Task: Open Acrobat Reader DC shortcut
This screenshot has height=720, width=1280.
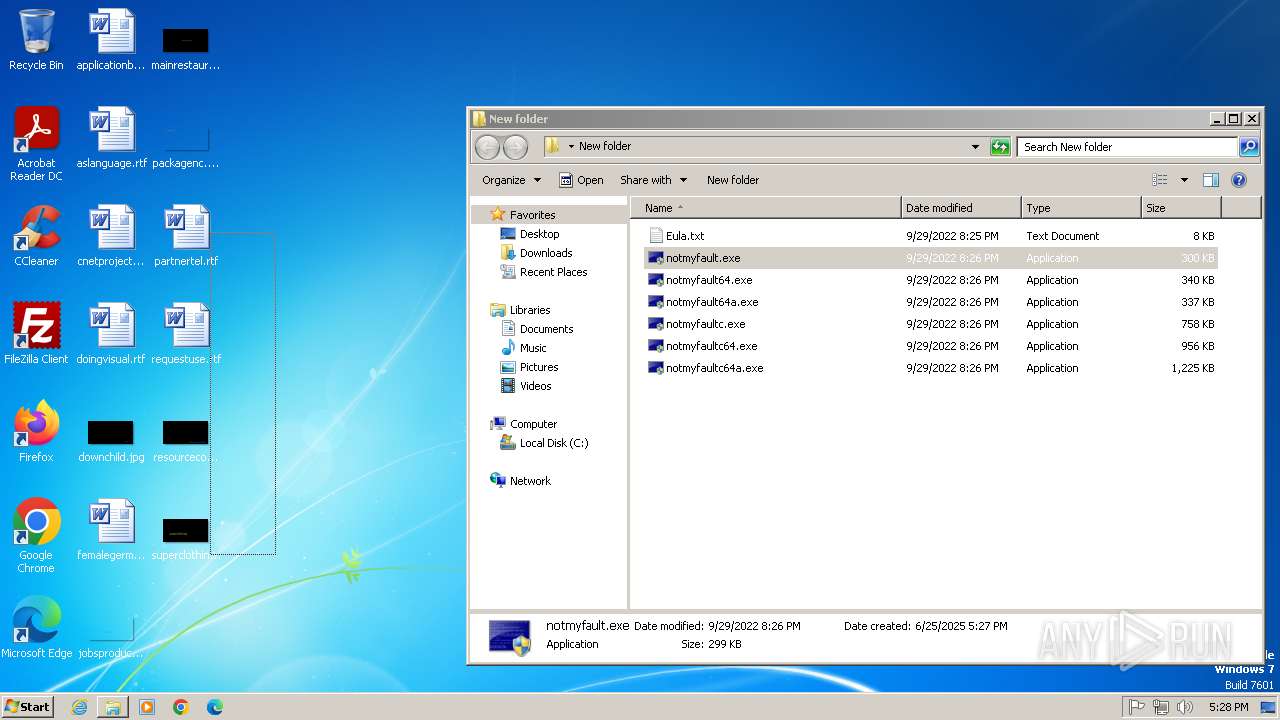Action: [x=36, y=143]
